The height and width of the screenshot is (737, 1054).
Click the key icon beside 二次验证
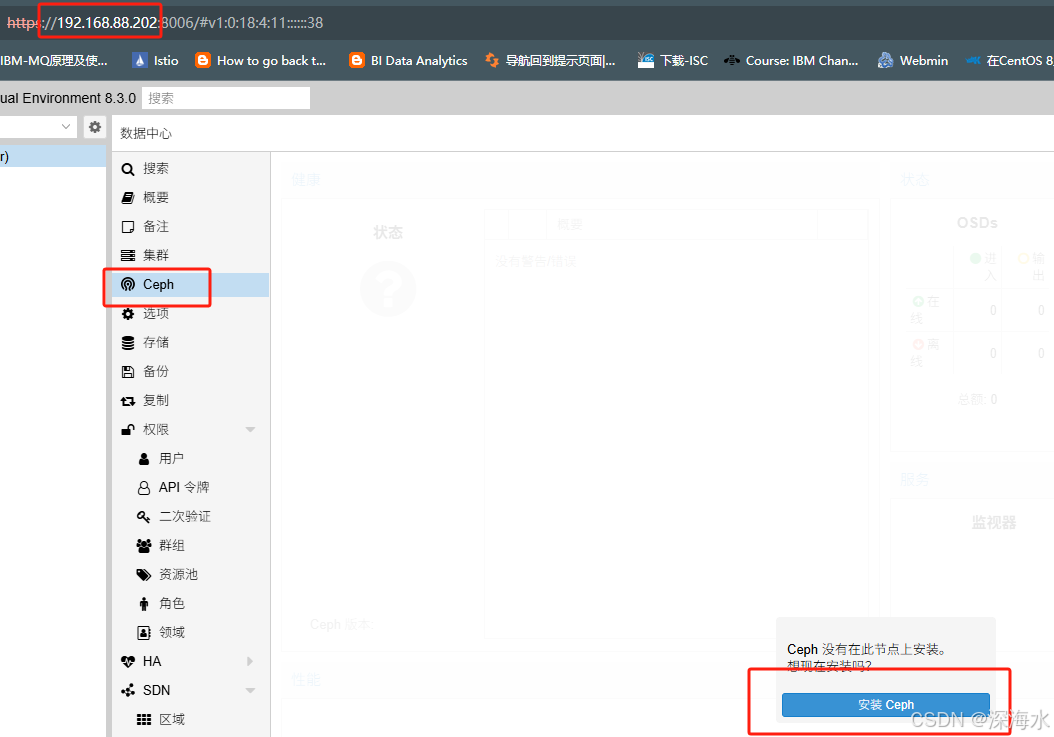click(143, 517)
